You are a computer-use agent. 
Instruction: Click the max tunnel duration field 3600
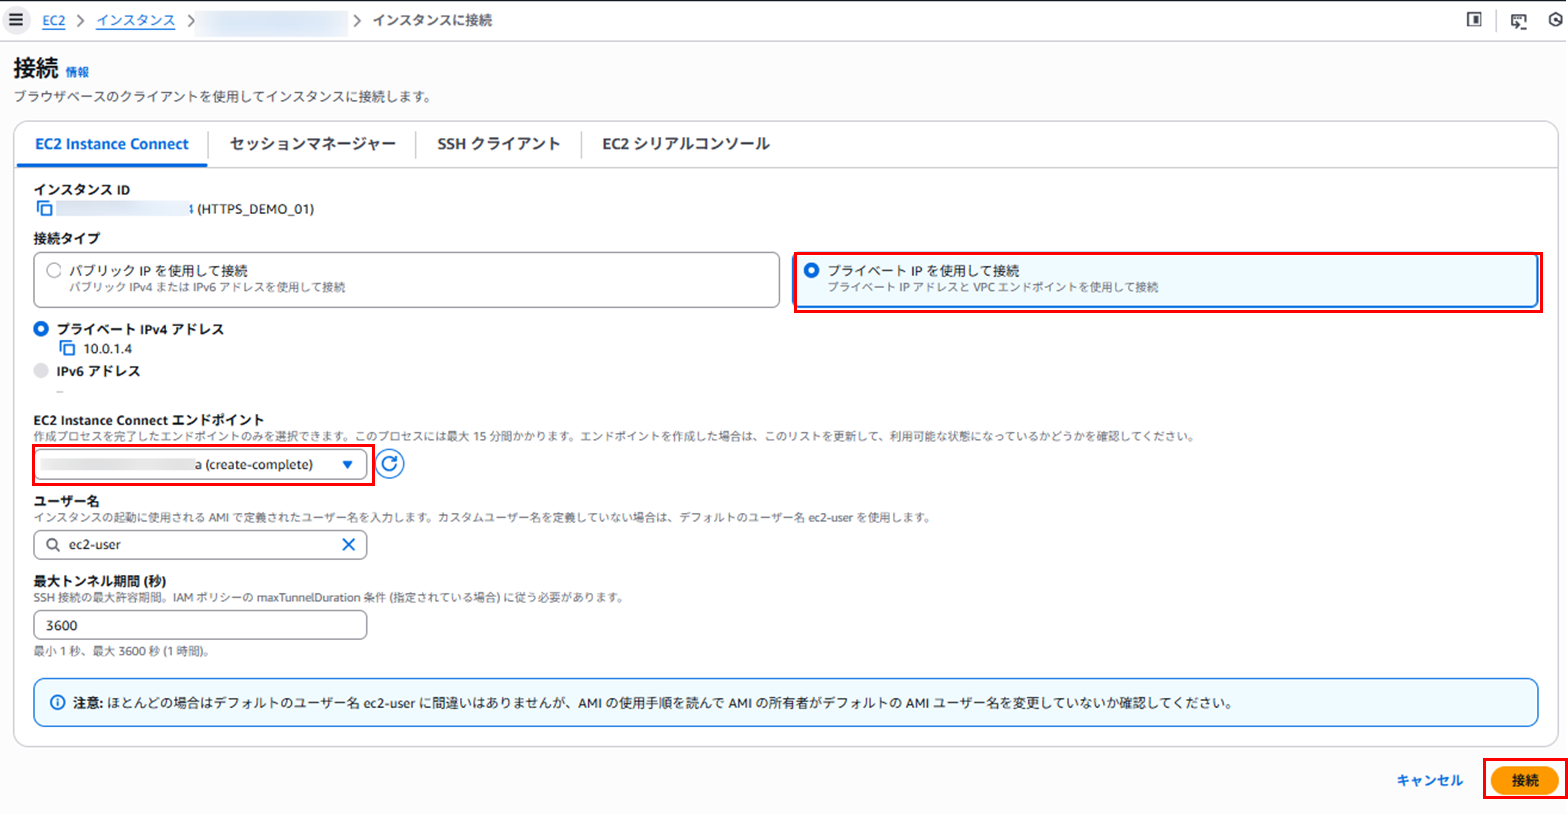pyautogui.click(x=200, y=625)
